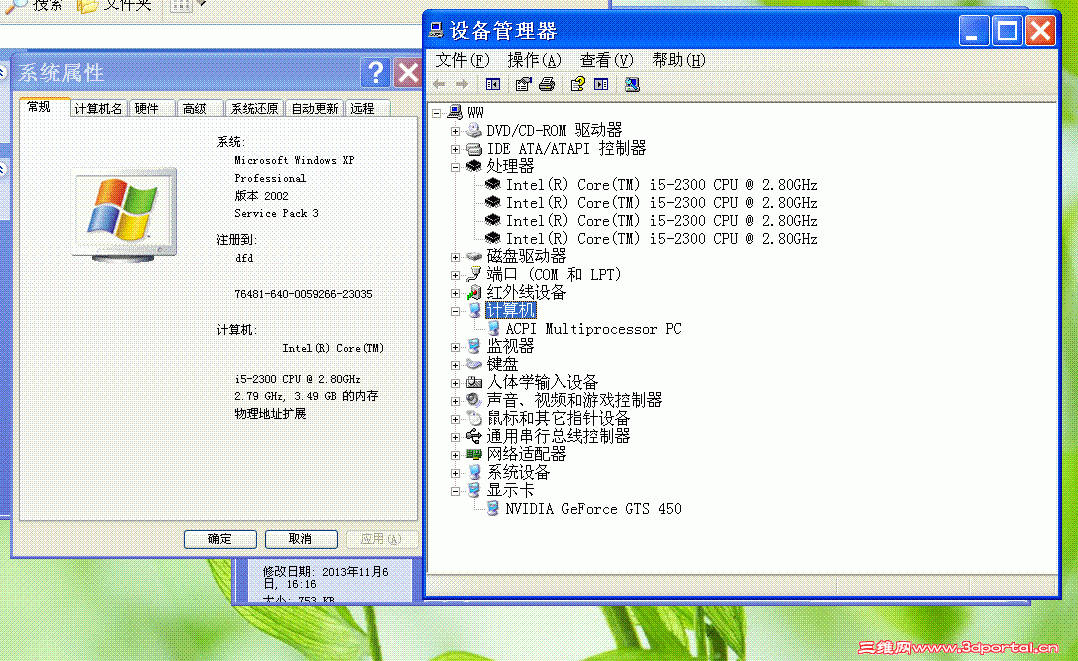This screenshot has width=1078, height=661.
Task: Select 红外线设备 tree item label
Action: 526,292
